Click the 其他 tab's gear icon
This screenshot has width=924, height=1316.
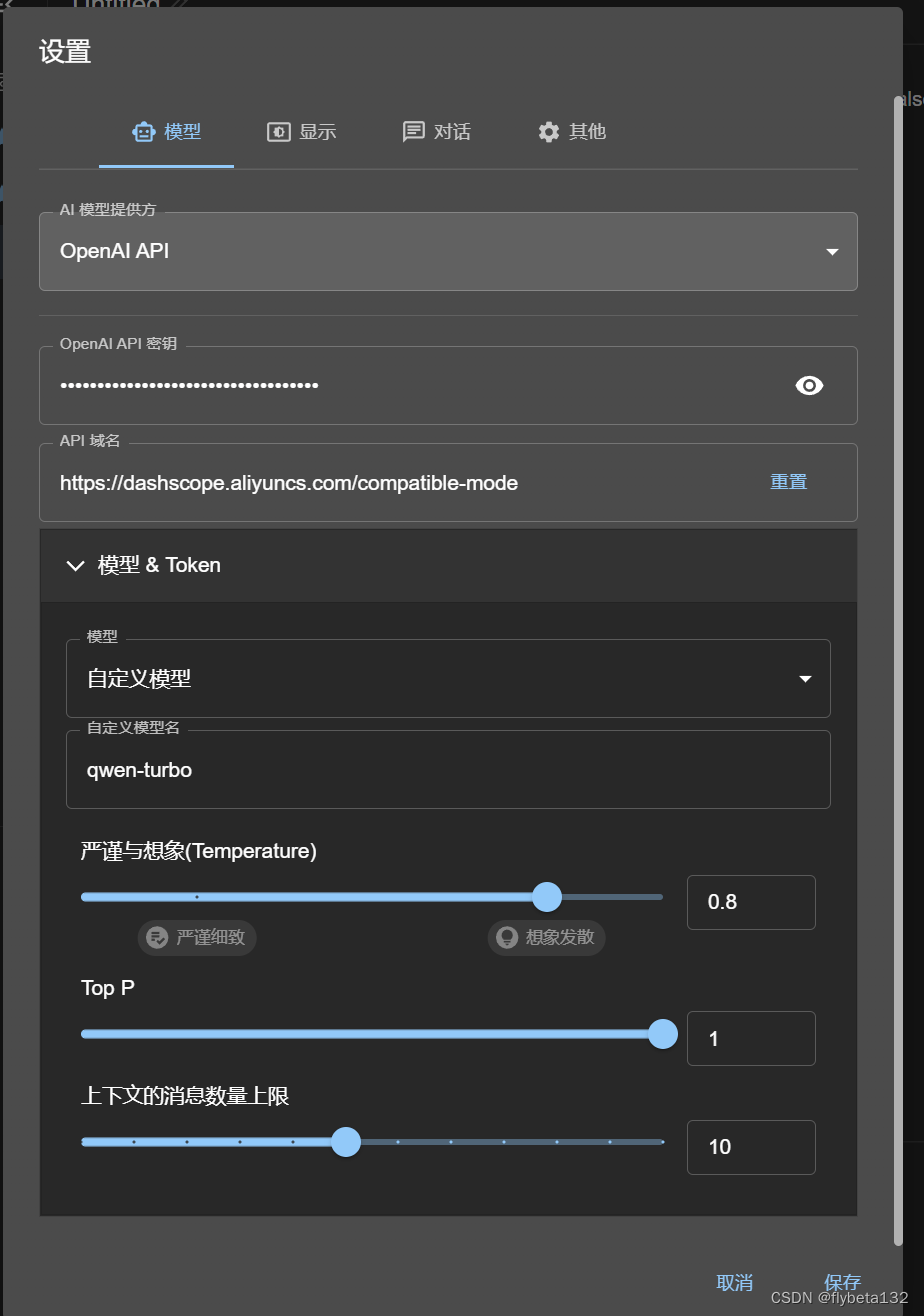pos(547,131)
